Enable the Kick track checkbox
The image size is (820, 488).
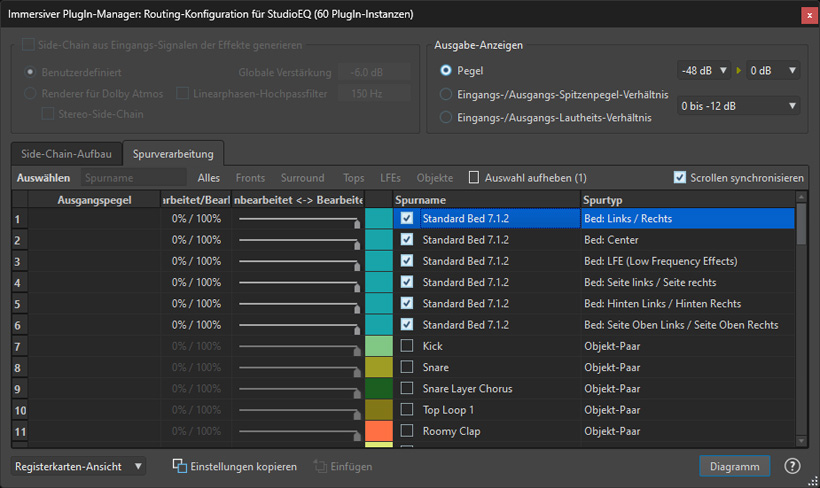[x=406, y=346]
